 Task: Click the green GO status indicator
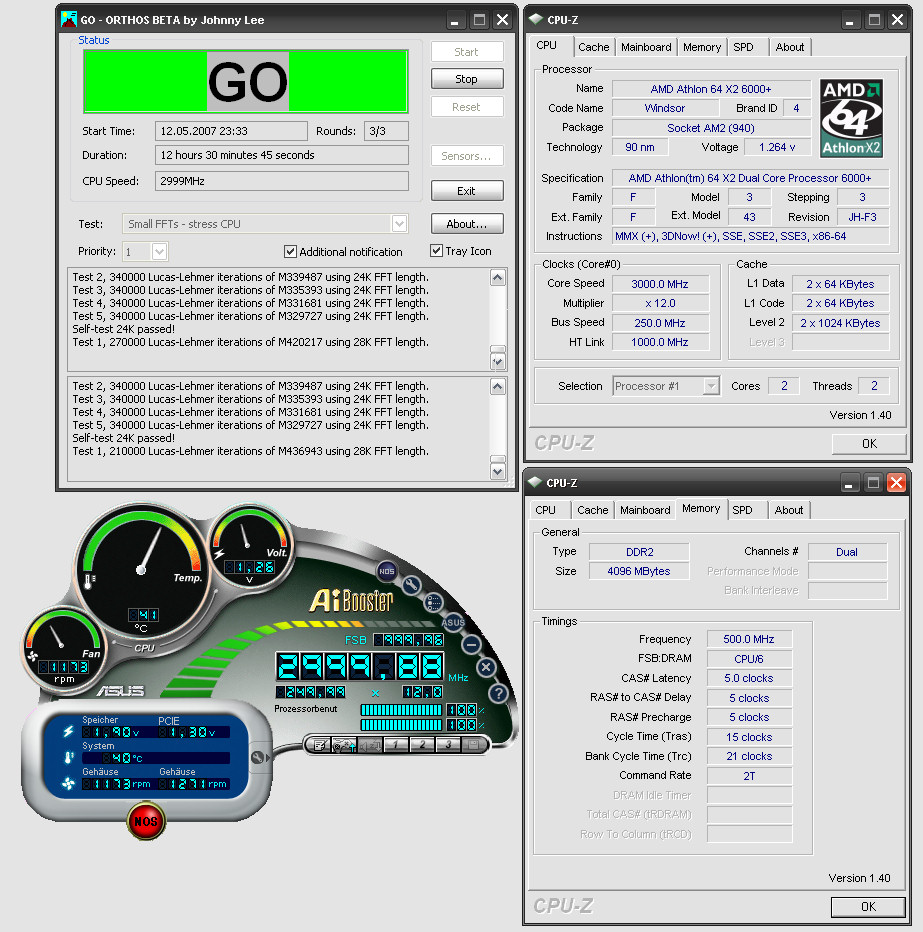tap(246, 81)
